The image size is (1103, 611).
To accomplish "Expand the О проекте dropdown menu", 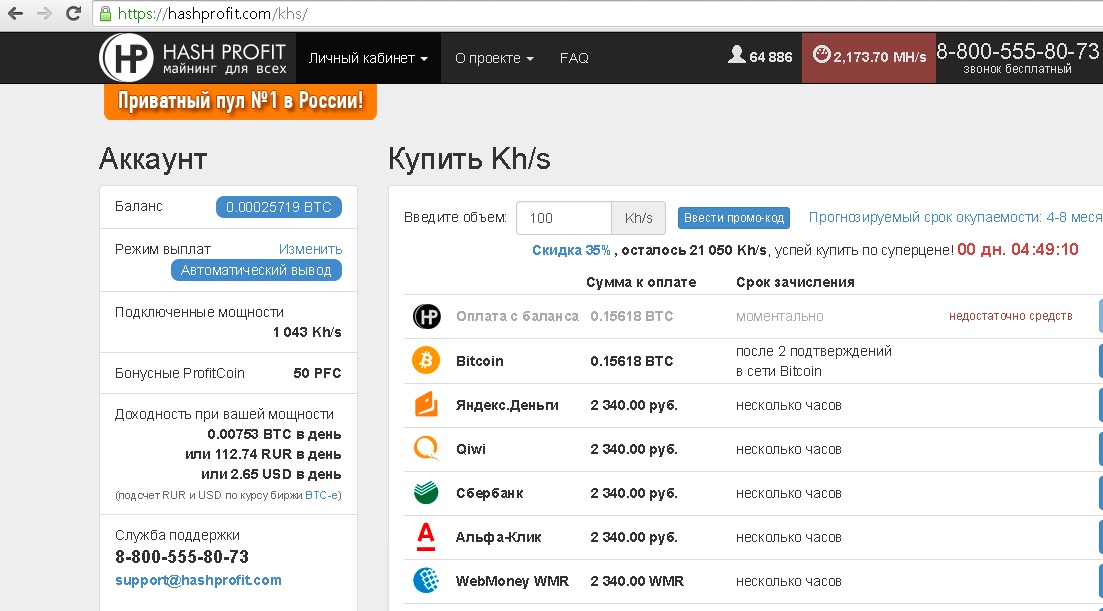I will [494, 58].
